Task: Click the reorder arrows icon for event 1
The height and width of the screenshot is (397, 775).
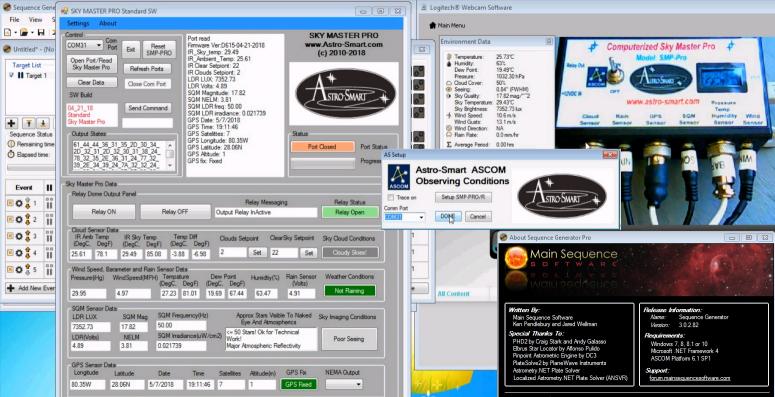Action: [x=28, y=203]
